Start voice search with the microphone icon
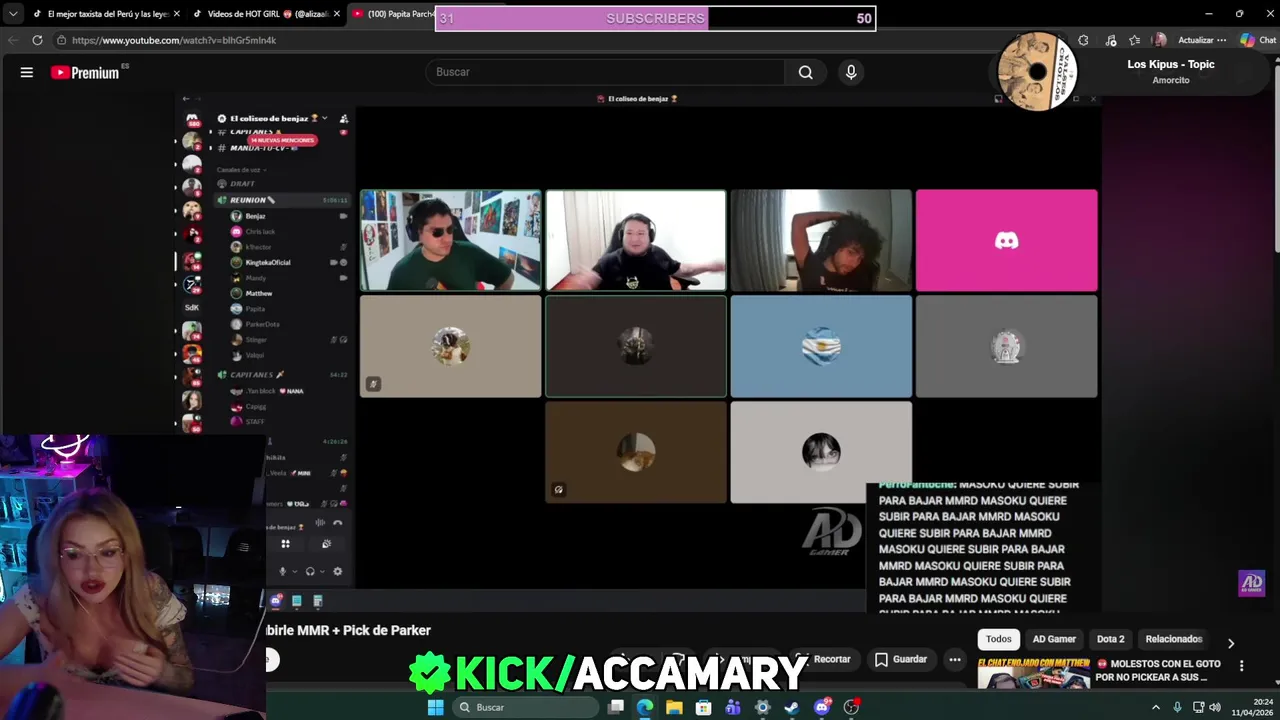This screenshot has height=720, width=1280. [851, 72]
